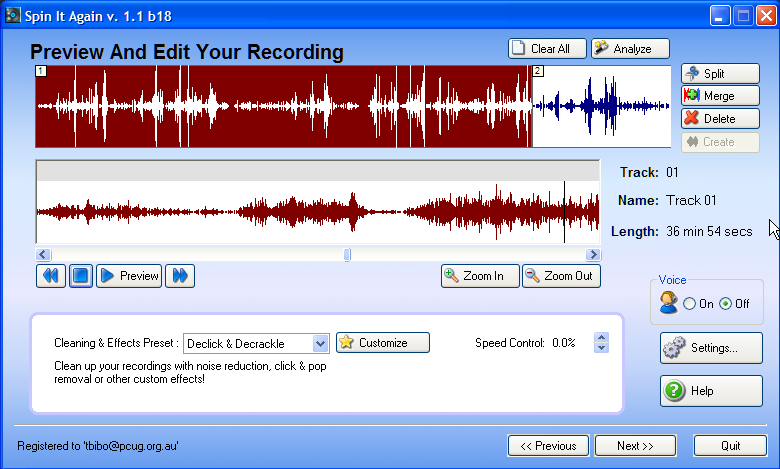Screen dimensions: 780x469
Task: Click the track name 'Track 01'
Action: point(691,200)
